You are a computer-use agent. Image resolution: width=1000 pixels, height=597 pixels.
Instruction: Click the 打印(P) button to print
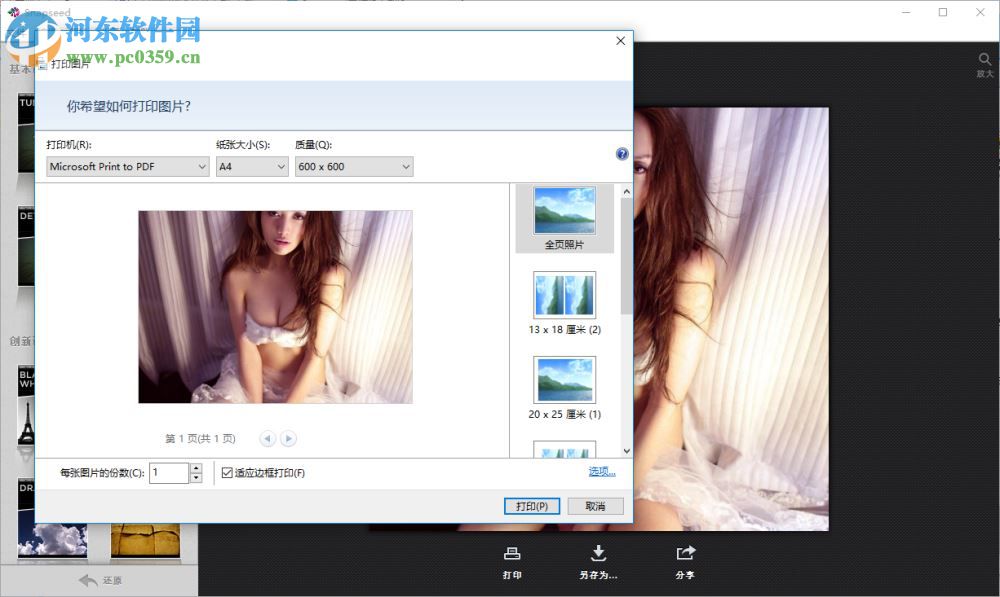coord(531,506)
